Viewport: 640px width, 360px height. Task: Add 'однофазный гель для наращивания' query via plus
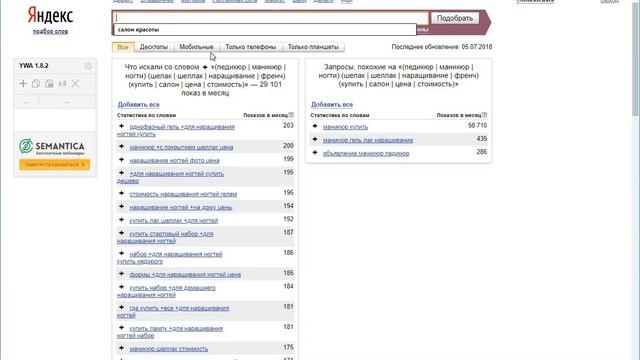121,126
